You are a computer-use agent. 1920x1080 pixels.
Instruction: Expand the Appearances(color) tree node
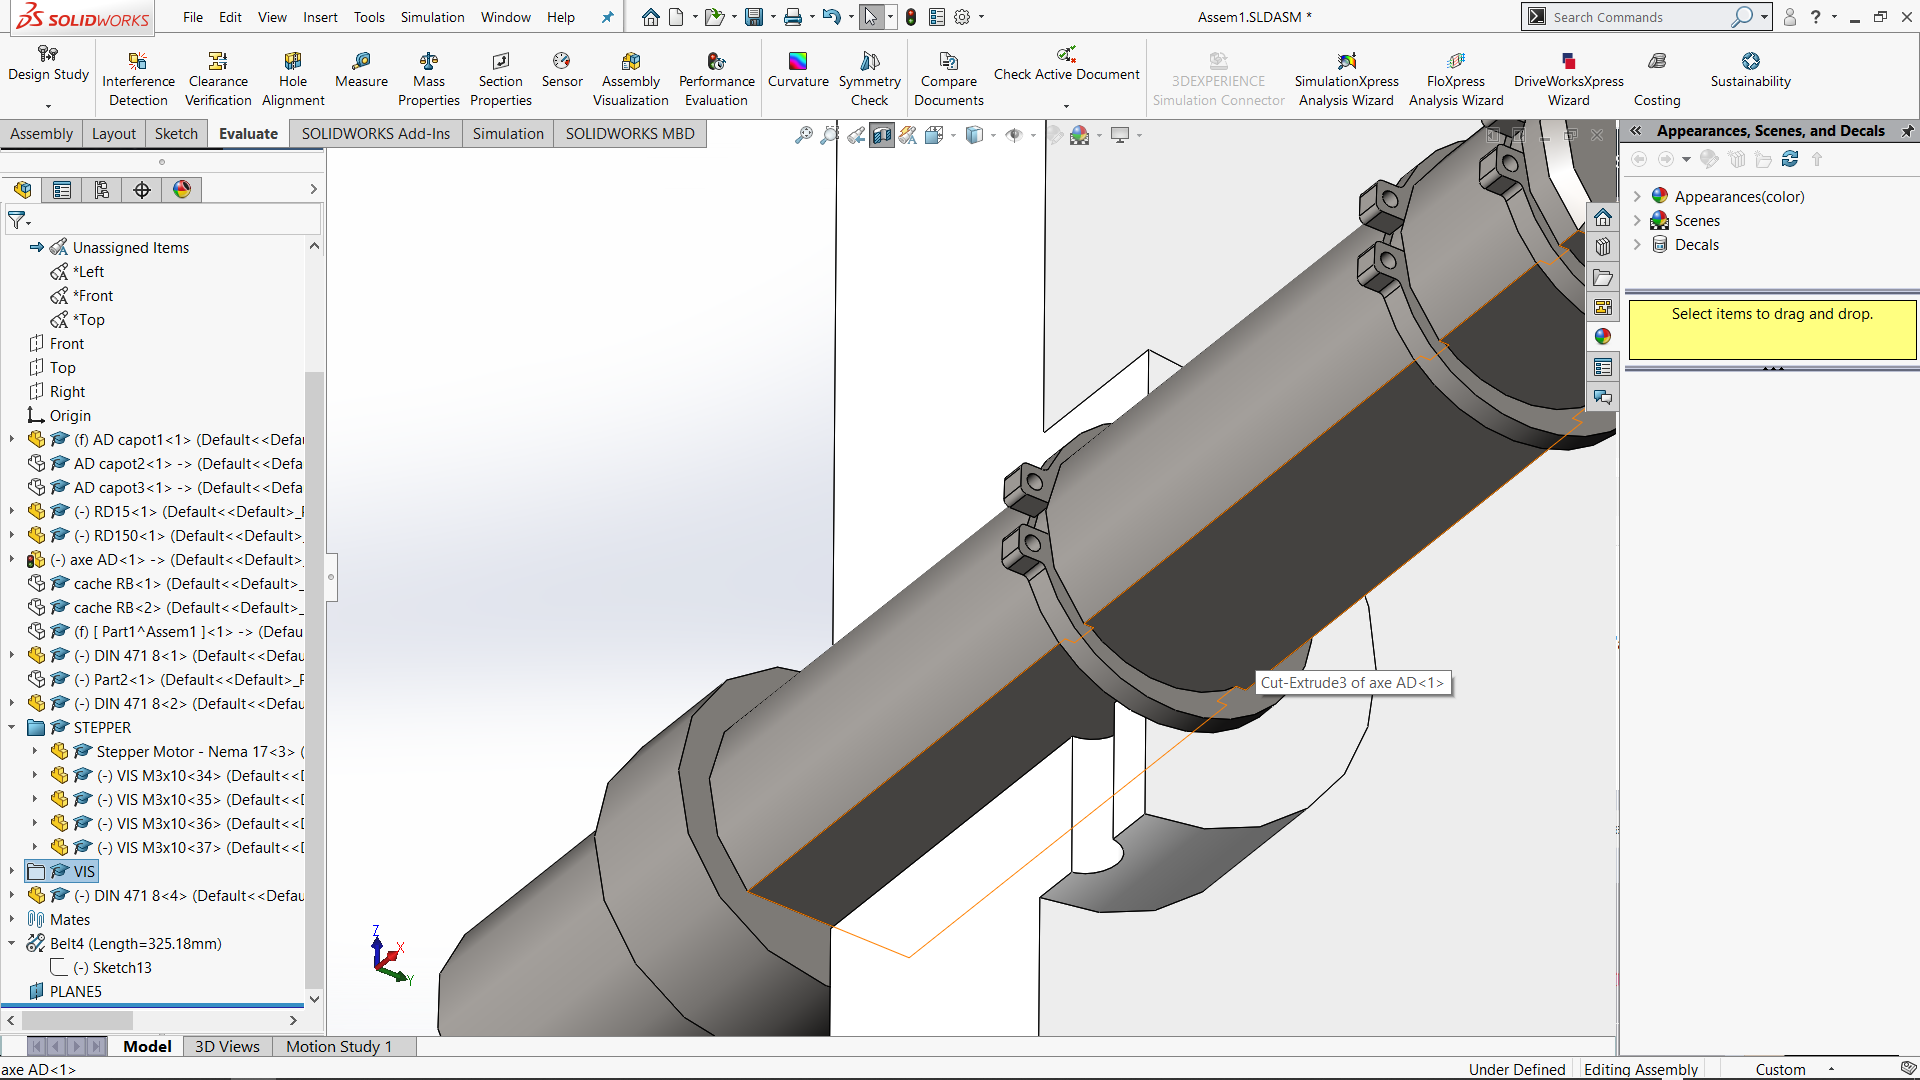1637,197
